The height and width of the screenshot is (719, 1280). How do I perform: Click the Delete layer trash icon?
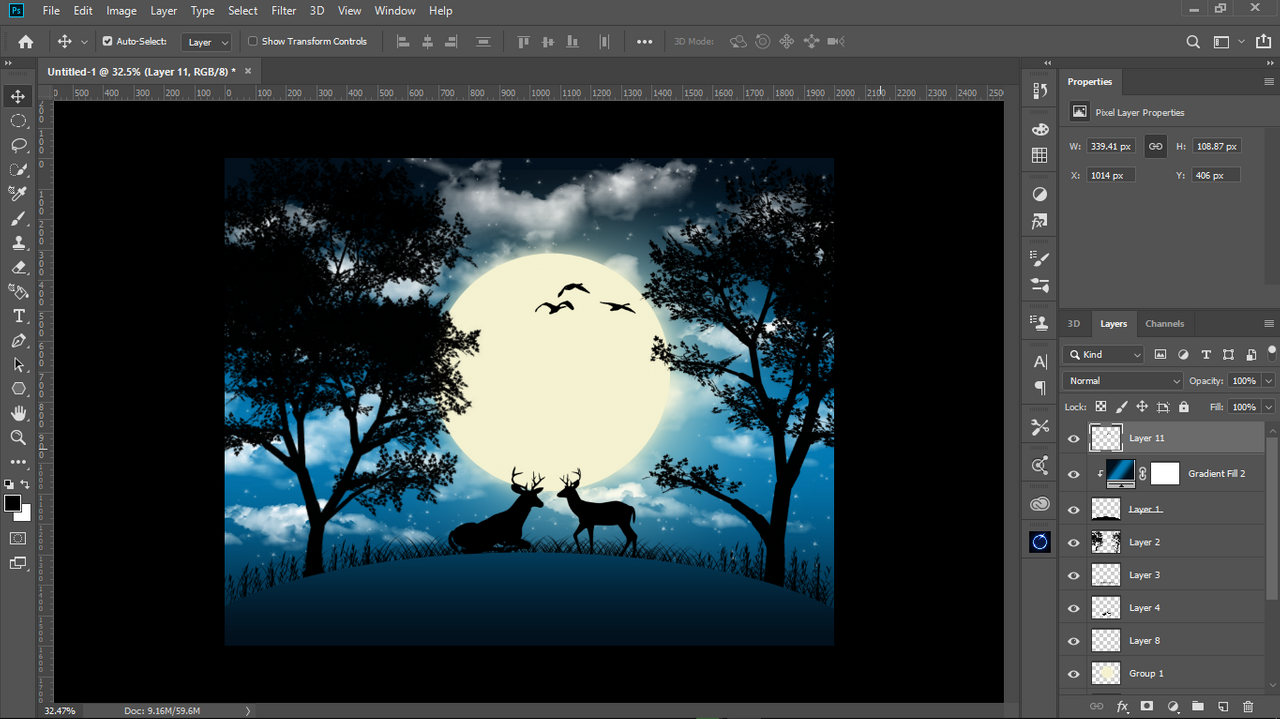tap(1248, 707)
